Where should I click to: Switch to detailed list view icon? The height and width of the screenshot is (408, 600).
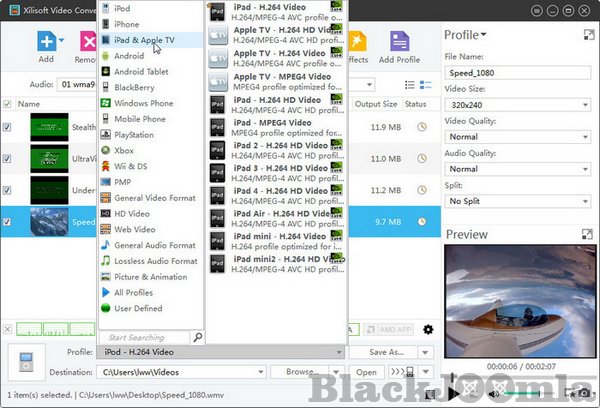[x=411, y=85]
